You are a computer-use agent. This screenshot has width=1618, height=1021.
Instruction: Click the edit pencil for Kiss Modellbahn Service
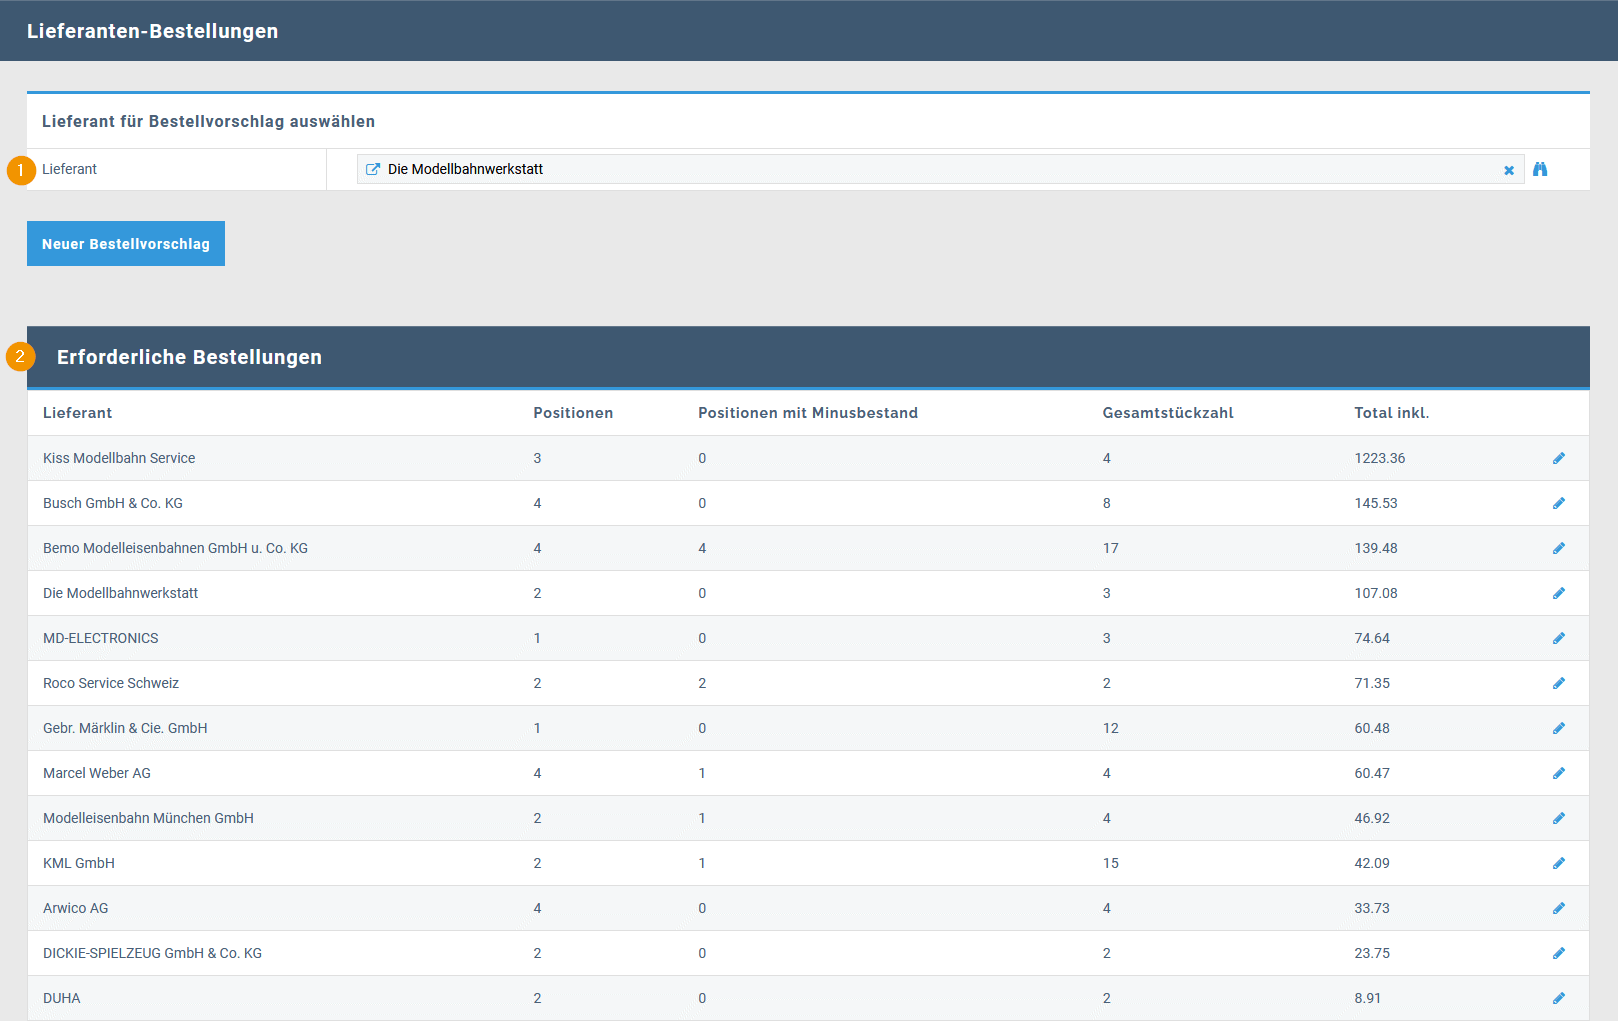click(1559, 458)
